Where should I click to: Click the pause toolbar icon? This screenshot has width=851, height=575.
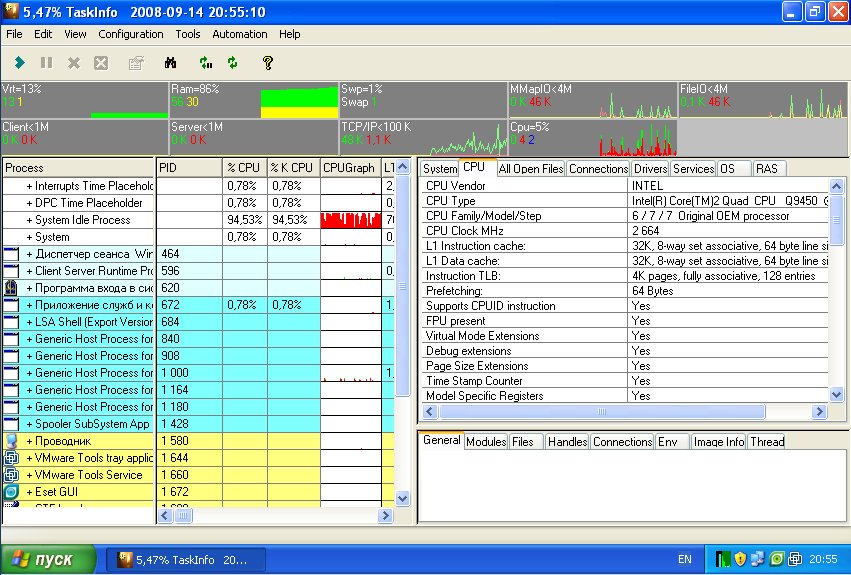click(x=47, y=63)
